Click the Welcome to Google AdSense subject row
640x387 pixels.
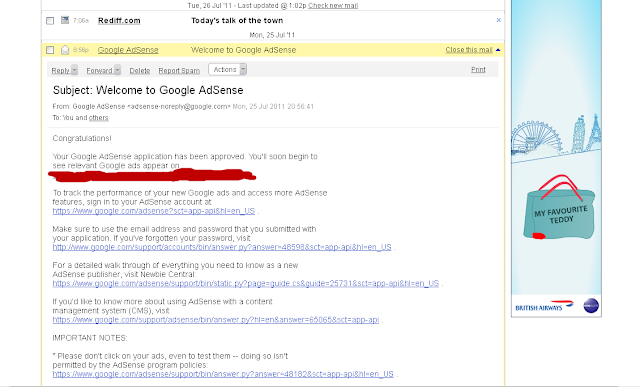244,50
